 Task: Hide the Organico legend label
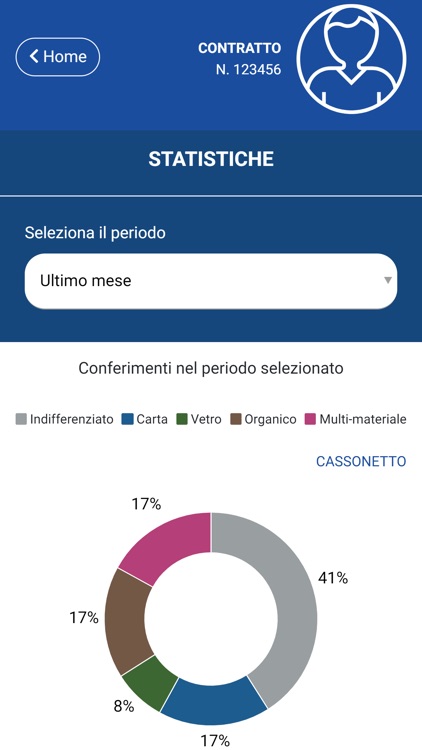(270, 419)
